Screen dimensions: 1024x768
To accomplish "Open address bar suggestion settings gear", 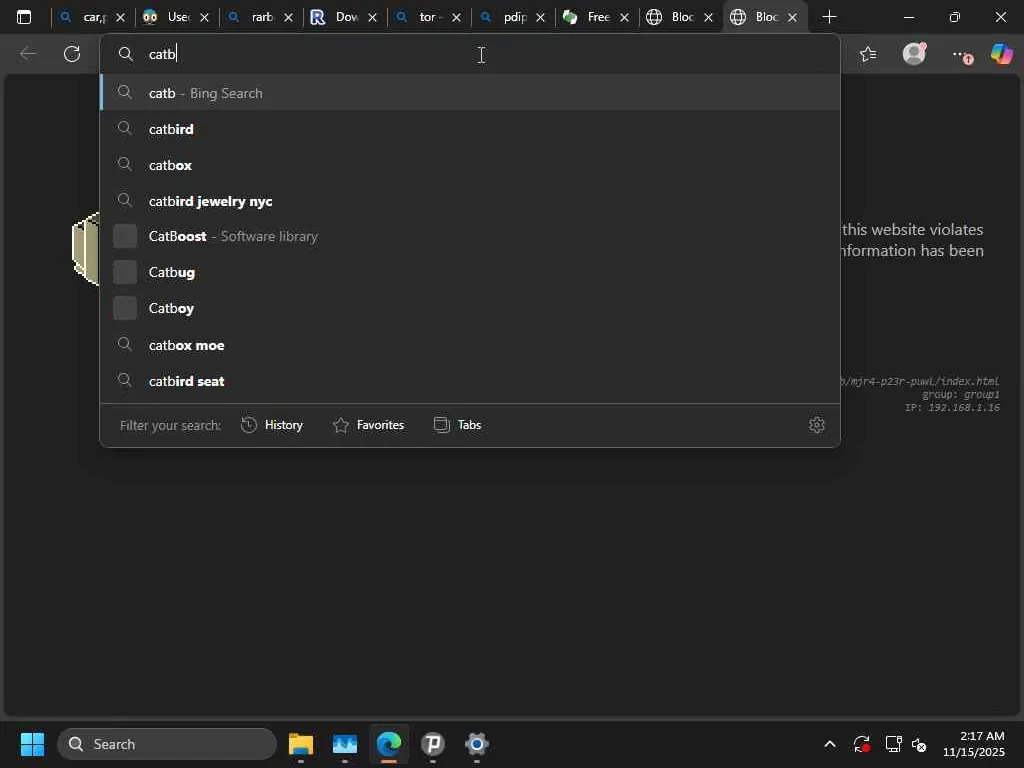I will click(x=816, y=425).
